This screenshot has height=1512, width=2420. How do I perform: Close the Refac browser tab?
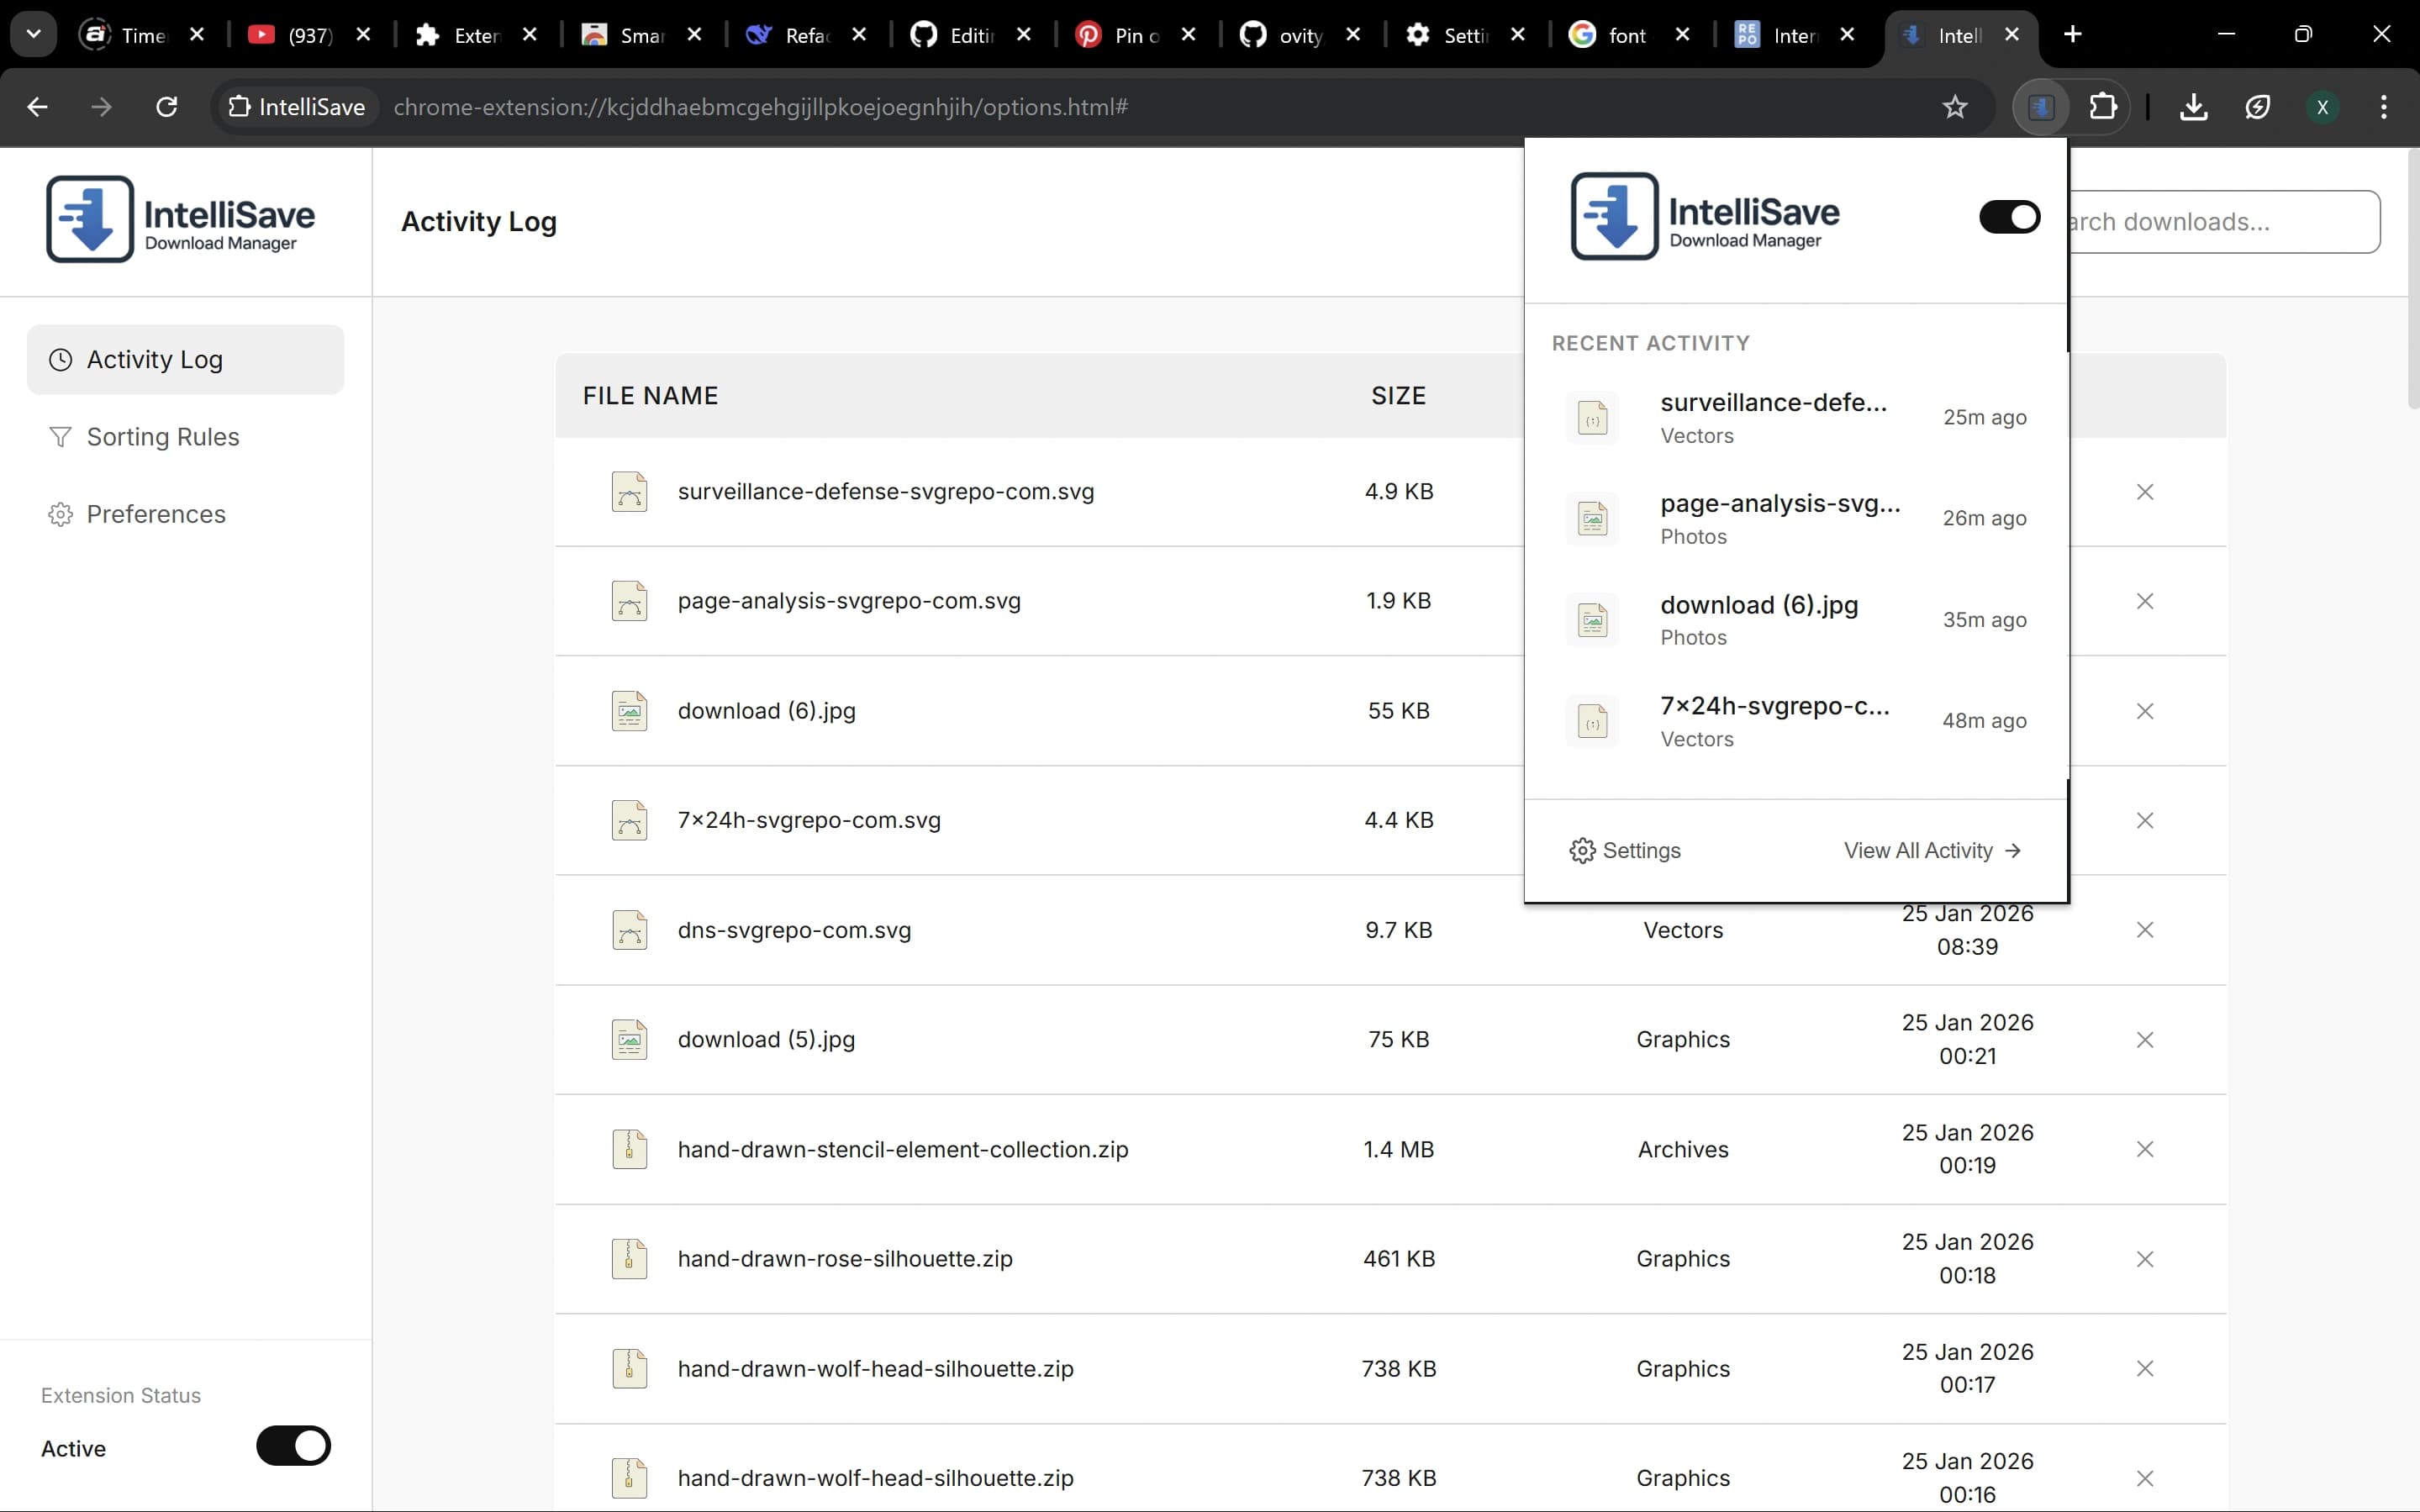click(x=859, y=35)
